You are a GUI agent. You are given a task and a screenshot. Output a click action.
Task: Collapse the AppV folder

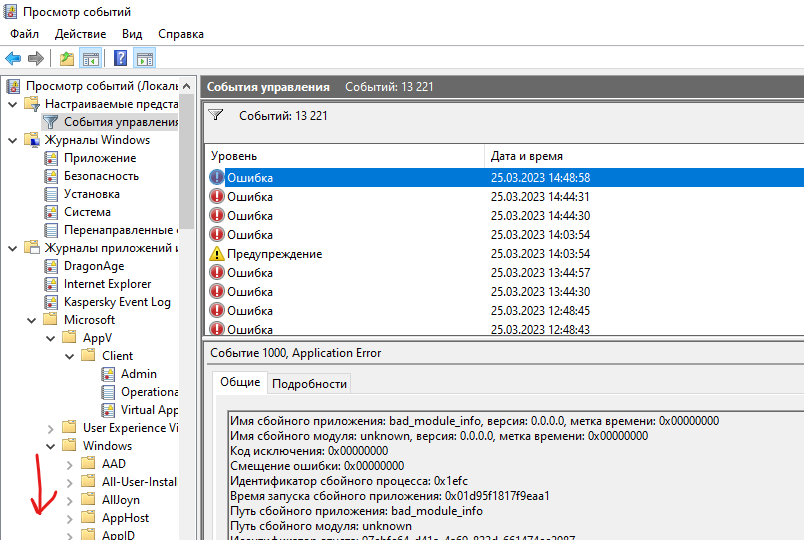pyautogui.click(x=51, y=338)
